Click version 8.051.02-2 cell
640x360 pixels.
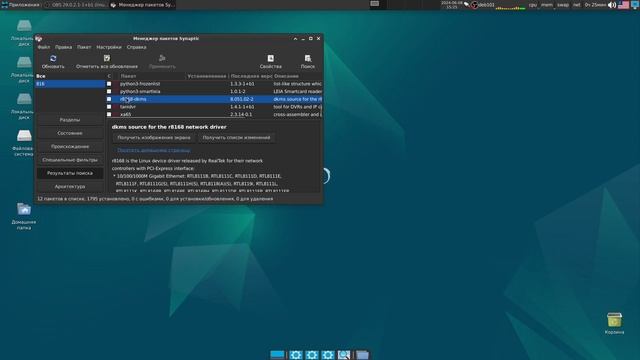coord(242,99)
